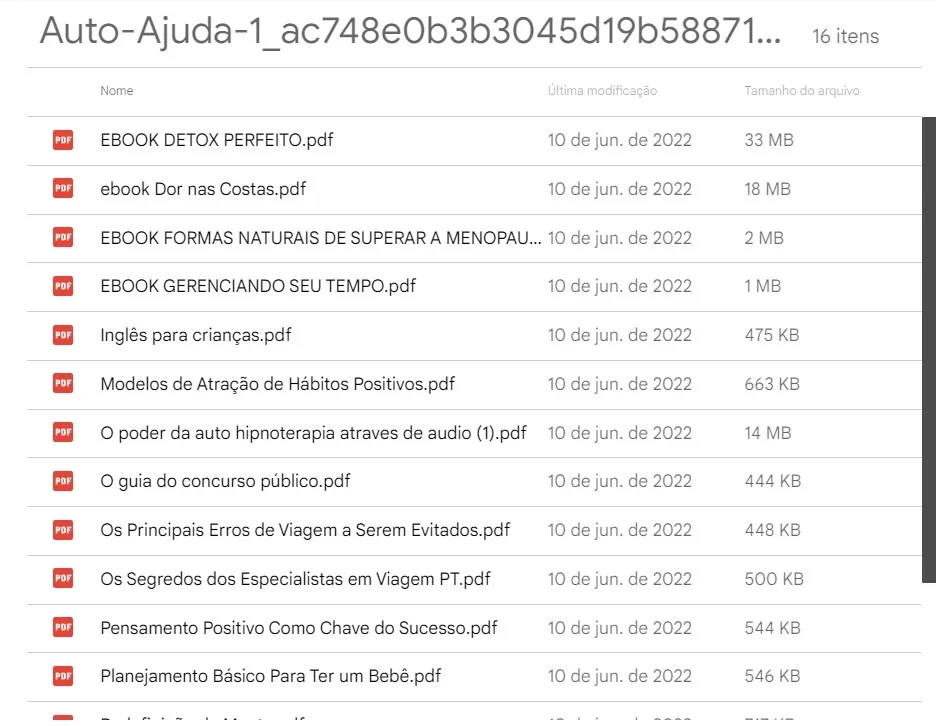Screen dimensions: 936x726
Task: Open Planejamento Básico Para Ter um Bebê.pdf
Action: click(270, 676)
